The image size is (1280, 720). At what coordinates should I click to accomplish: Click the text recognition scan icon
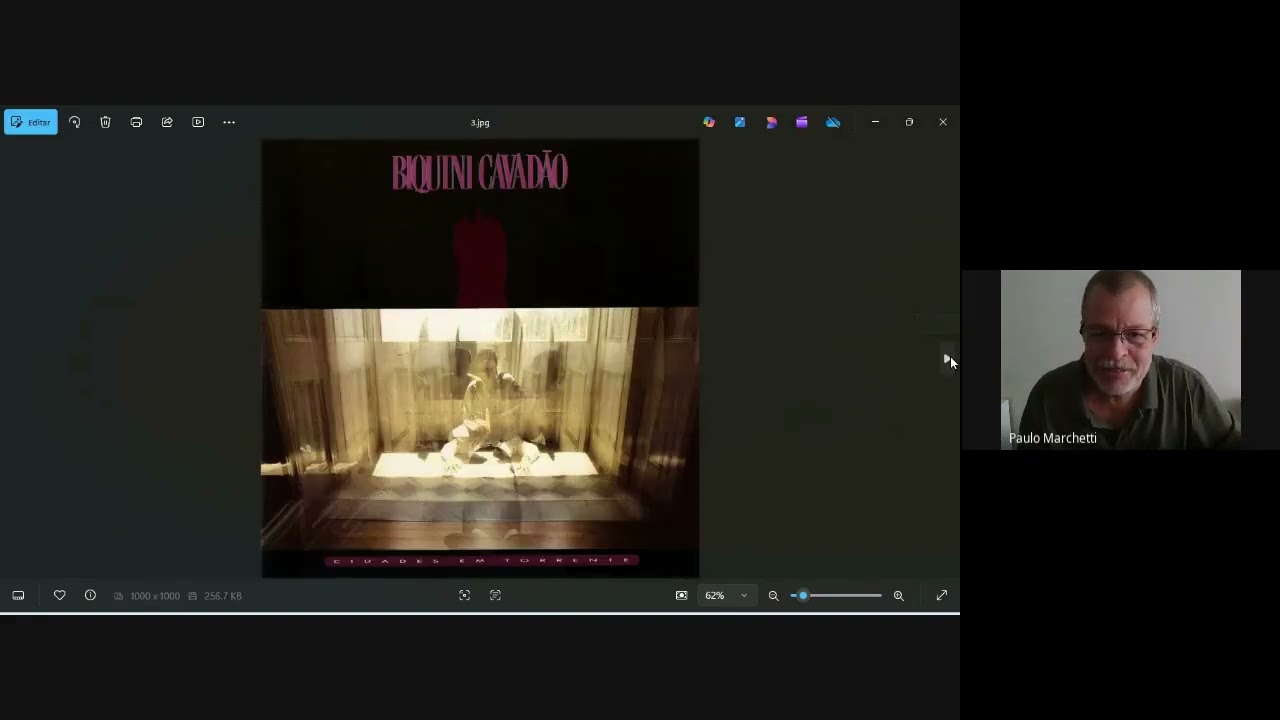click(x=495, y=595)
